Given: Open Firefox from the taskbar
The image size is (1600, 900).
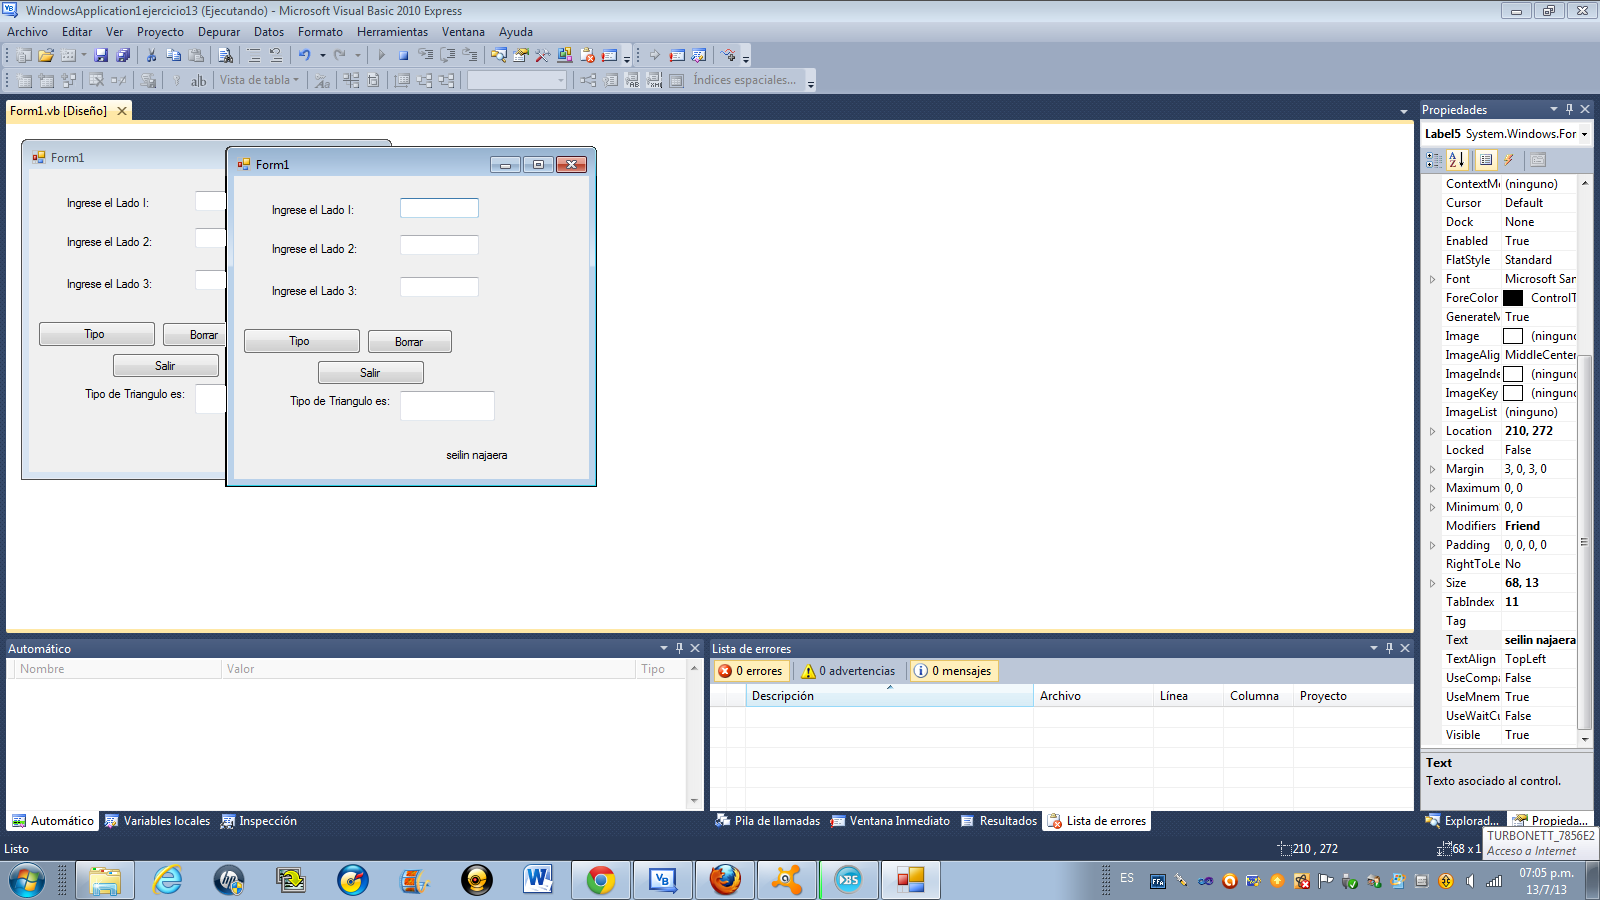Looking at the screenshot, I should pos(724,880).
